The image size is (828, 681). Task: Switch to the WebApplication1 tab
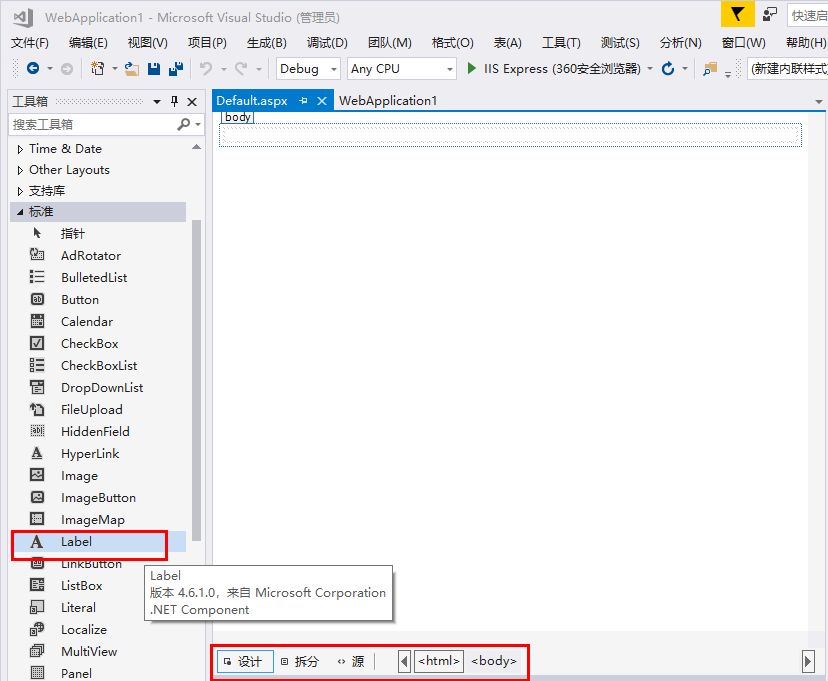pos(388,101)
